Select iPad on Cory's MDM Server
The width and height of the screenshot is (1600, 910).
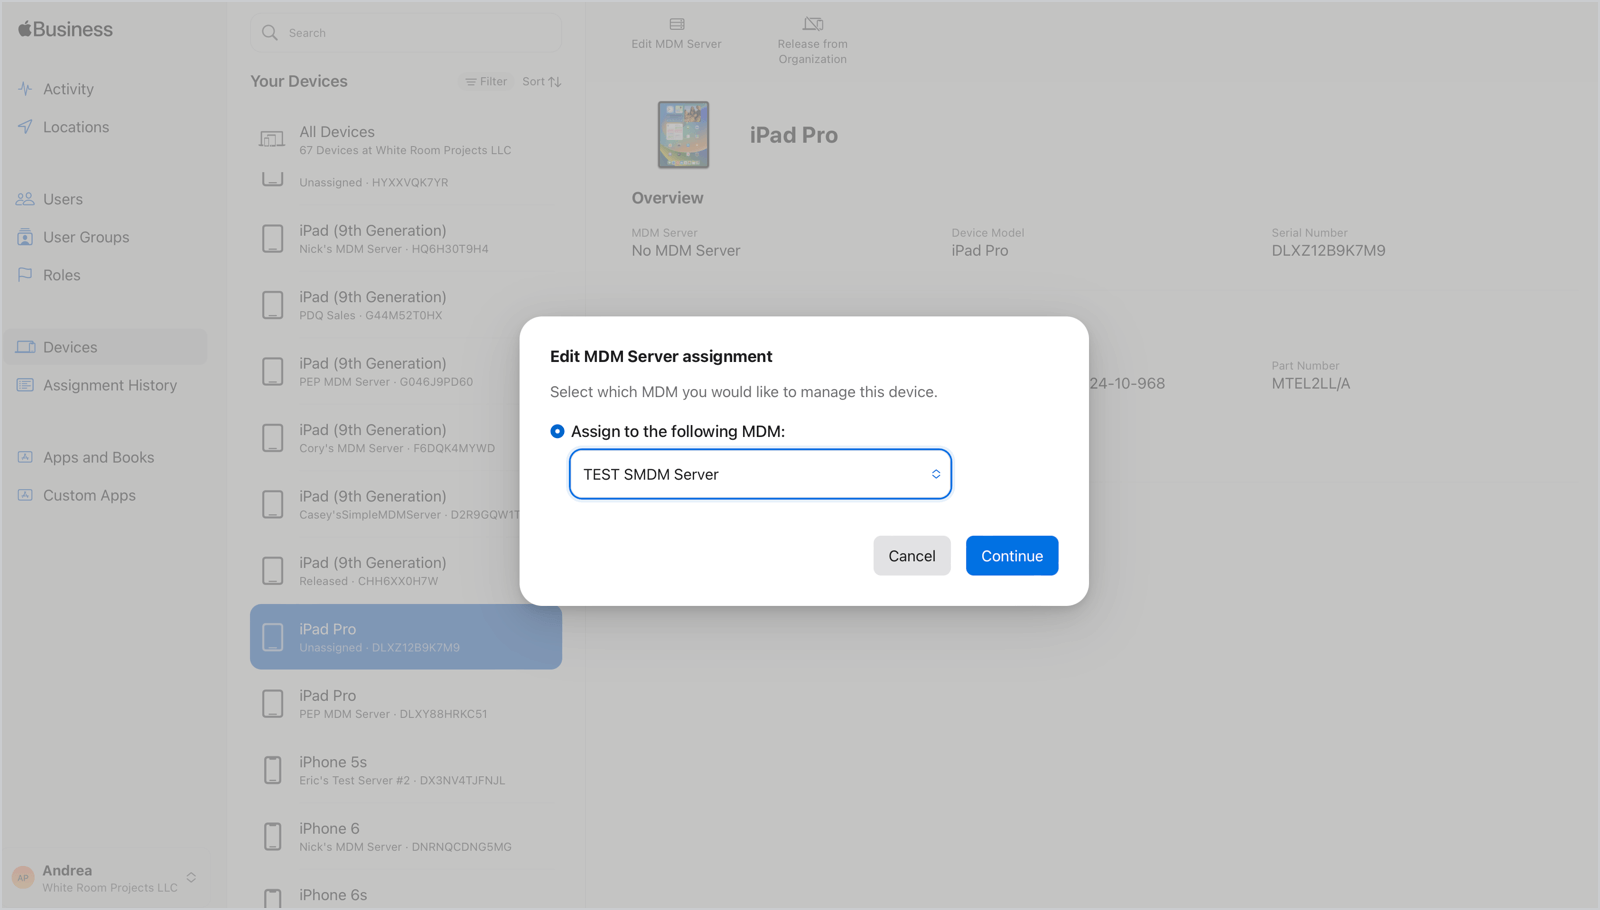point(406,438)
